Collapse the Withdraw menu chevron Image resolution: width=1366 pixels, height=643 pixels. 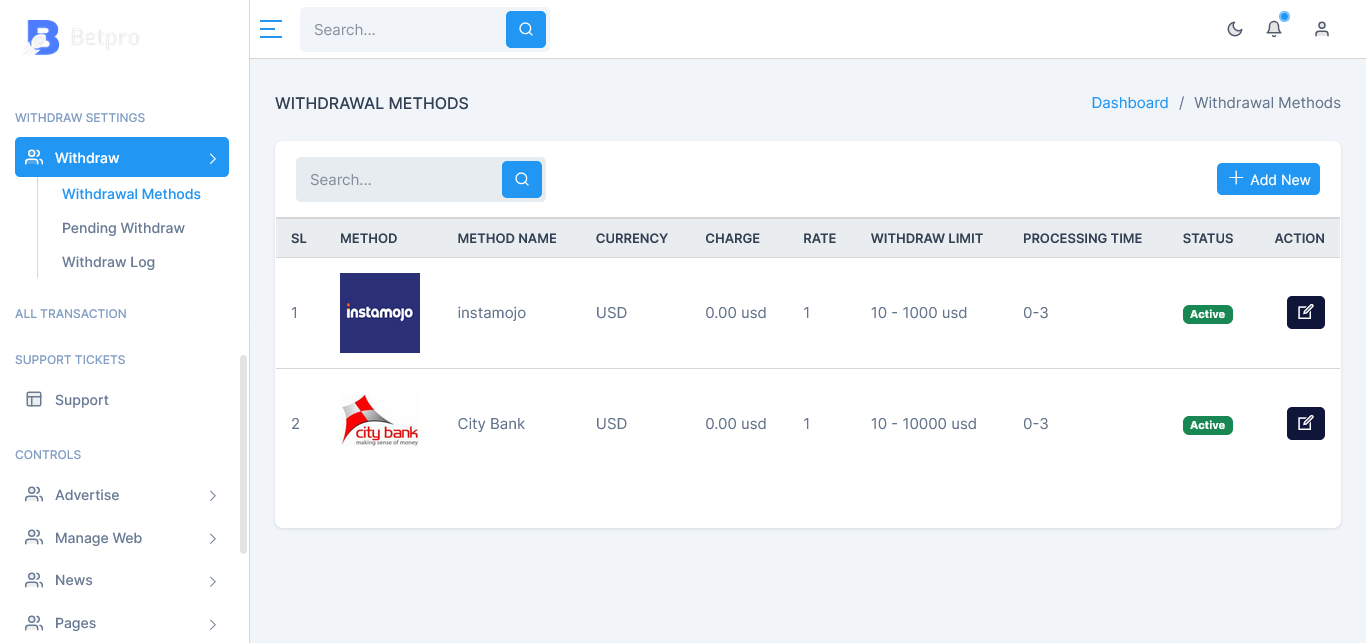coord(213,158)
